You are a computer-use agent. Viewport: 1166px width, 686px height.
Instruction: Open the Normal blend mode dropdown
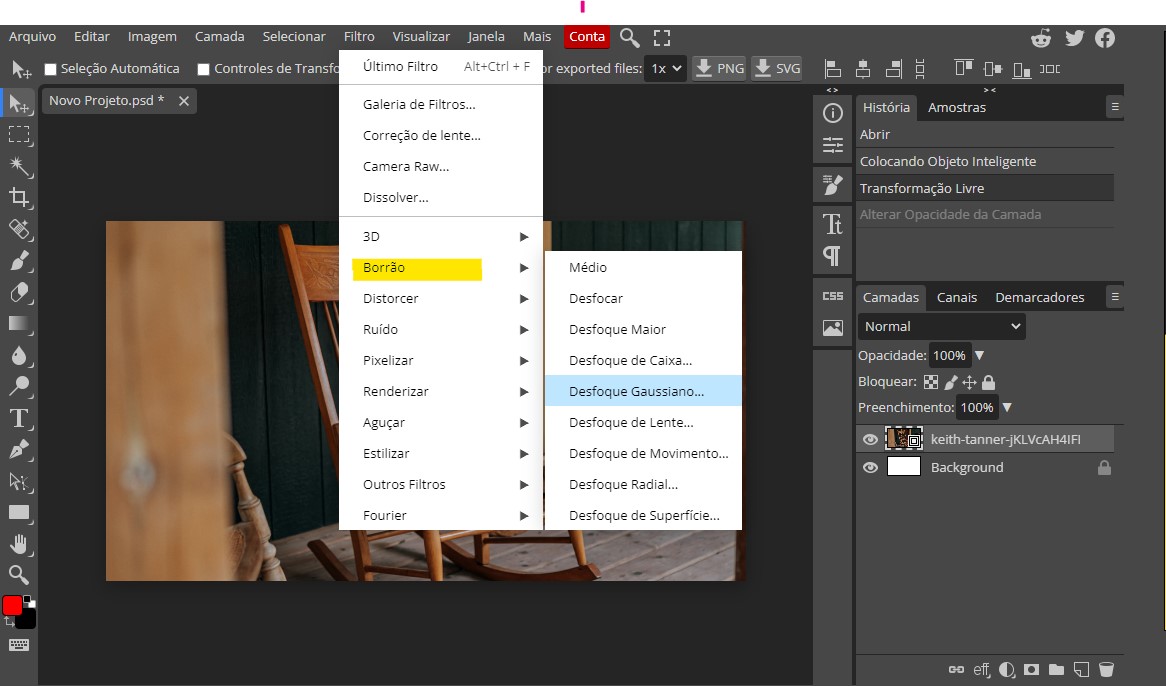click(x=940, y=326)
